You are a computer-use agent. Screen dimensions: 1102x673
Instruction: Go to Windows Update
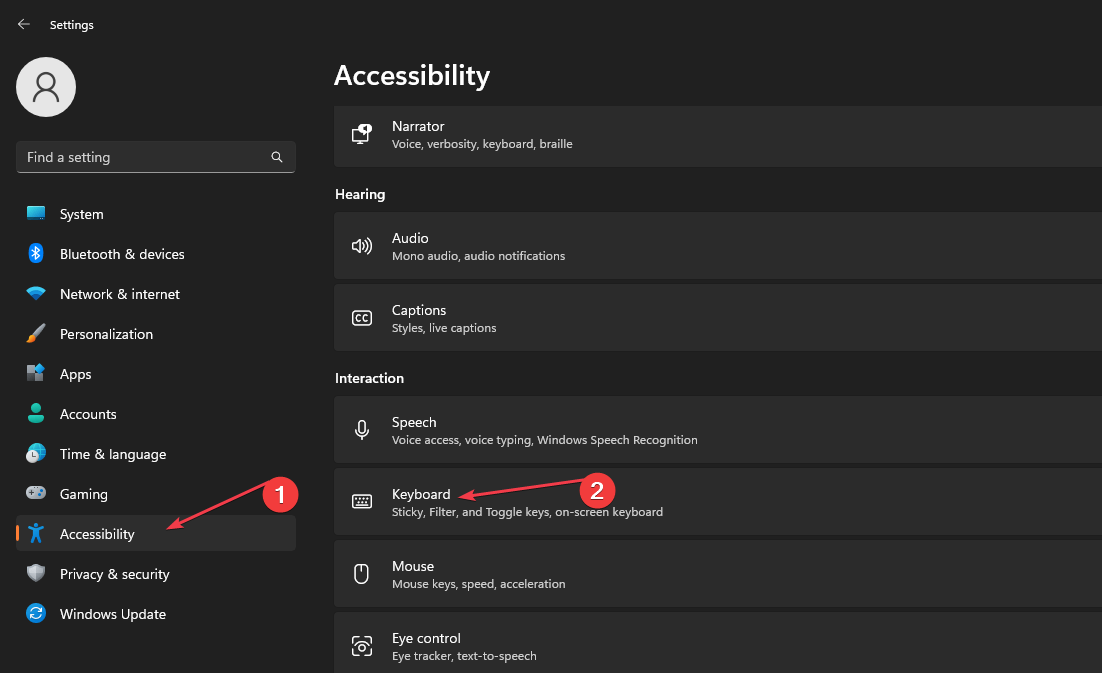156,614
